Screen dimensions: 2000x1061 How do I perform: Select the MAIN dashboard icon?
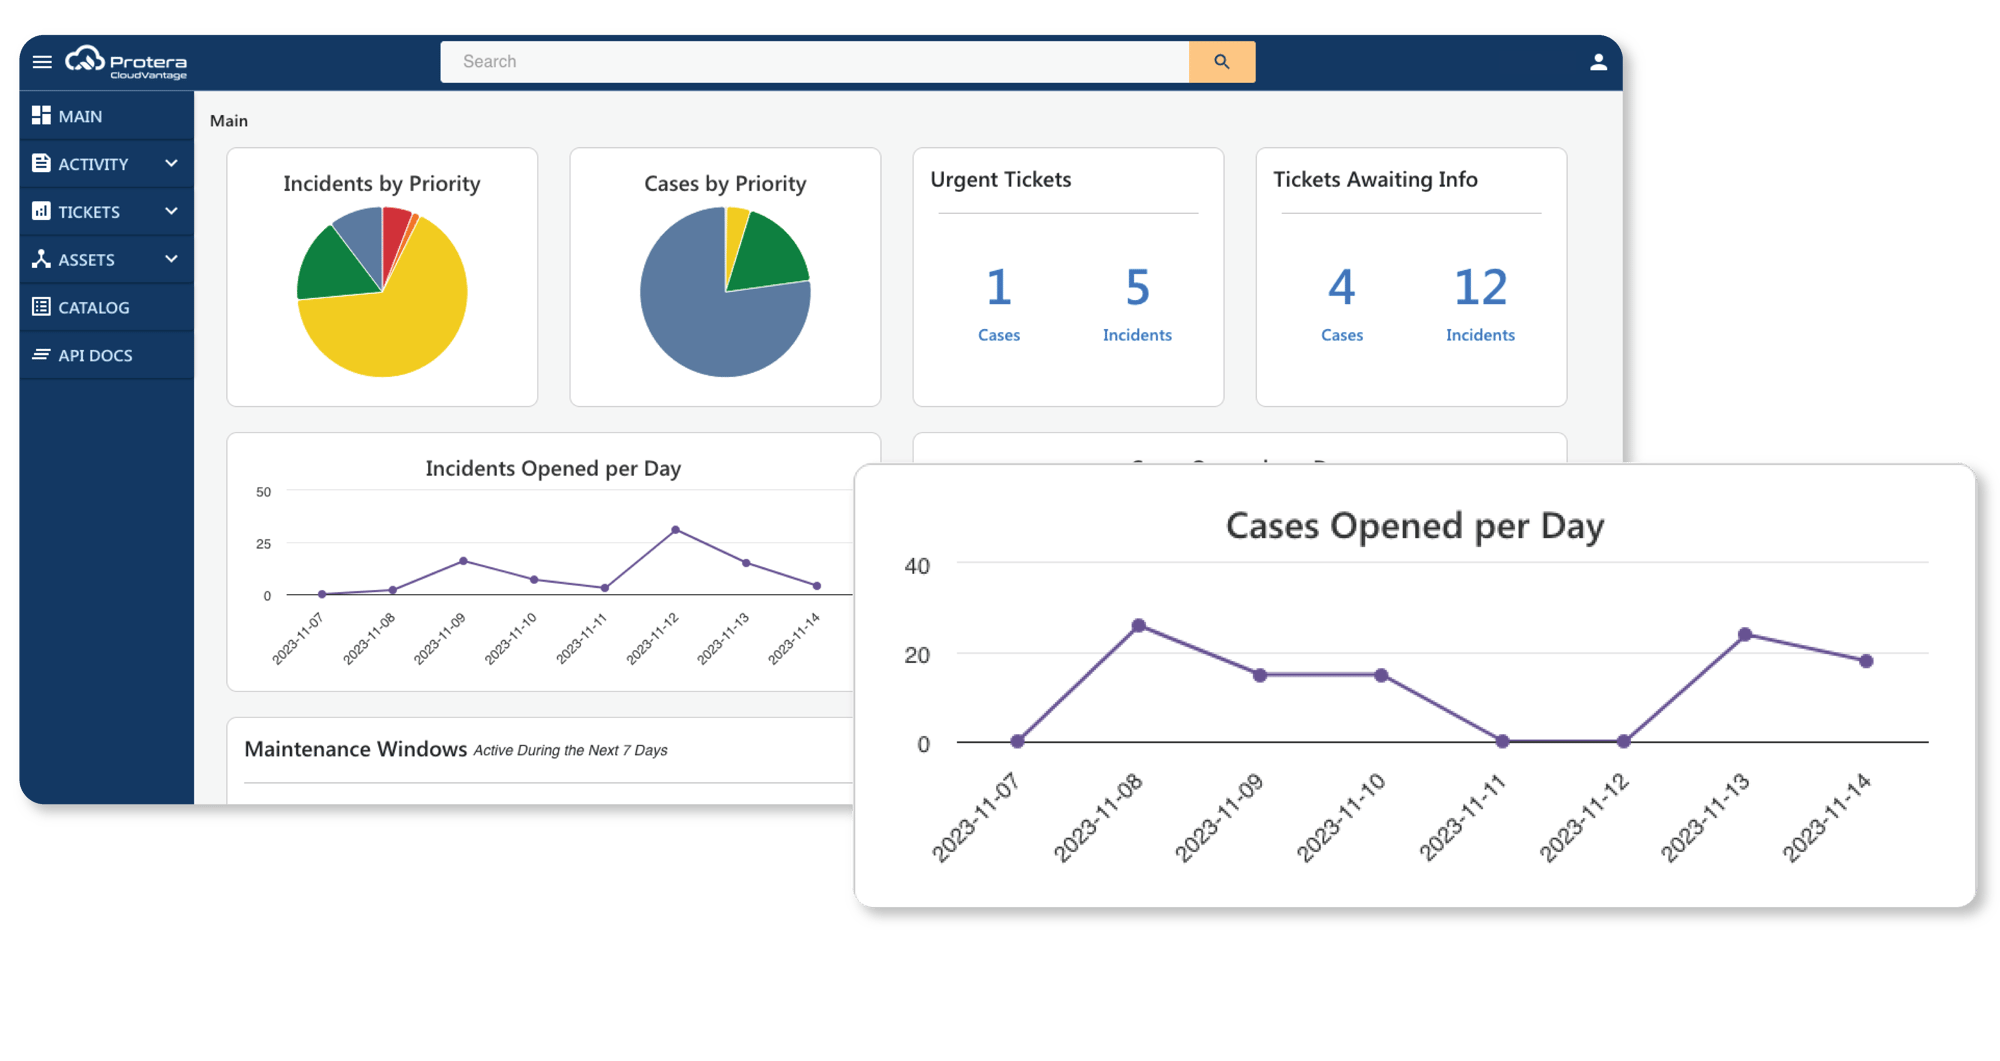[40, 115]
